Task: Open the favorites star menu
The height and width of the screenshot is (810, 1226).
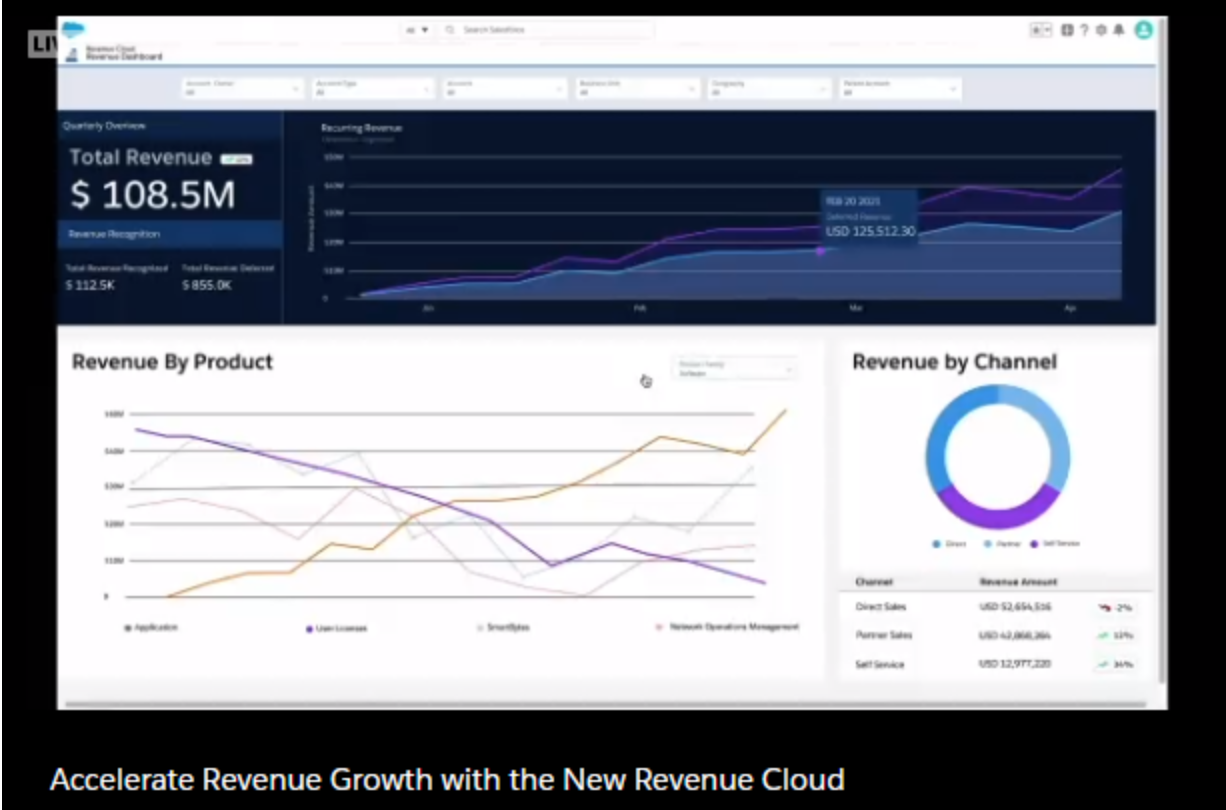Action: pos(1041,30)
